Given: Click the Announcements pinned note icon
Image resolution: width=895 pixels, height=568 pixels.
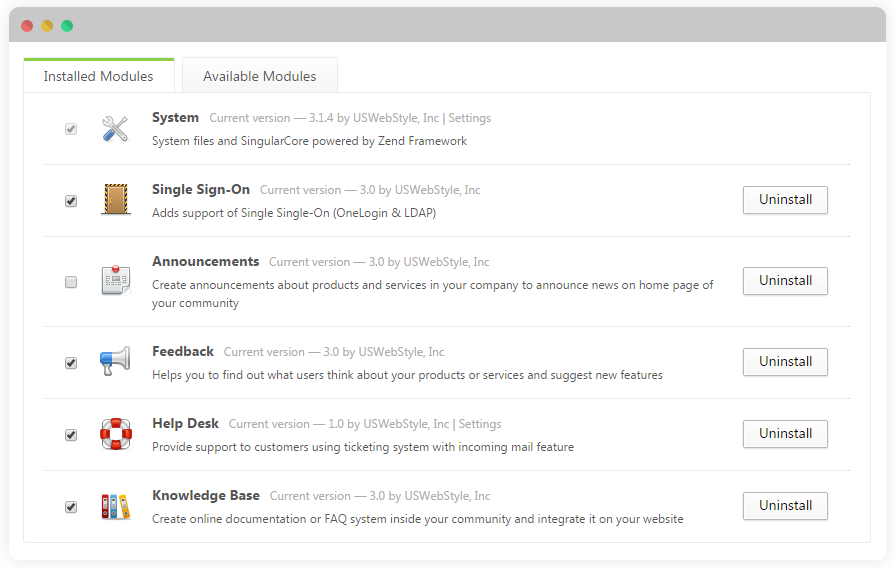Looking at the screenshot, I should (116, 280).
